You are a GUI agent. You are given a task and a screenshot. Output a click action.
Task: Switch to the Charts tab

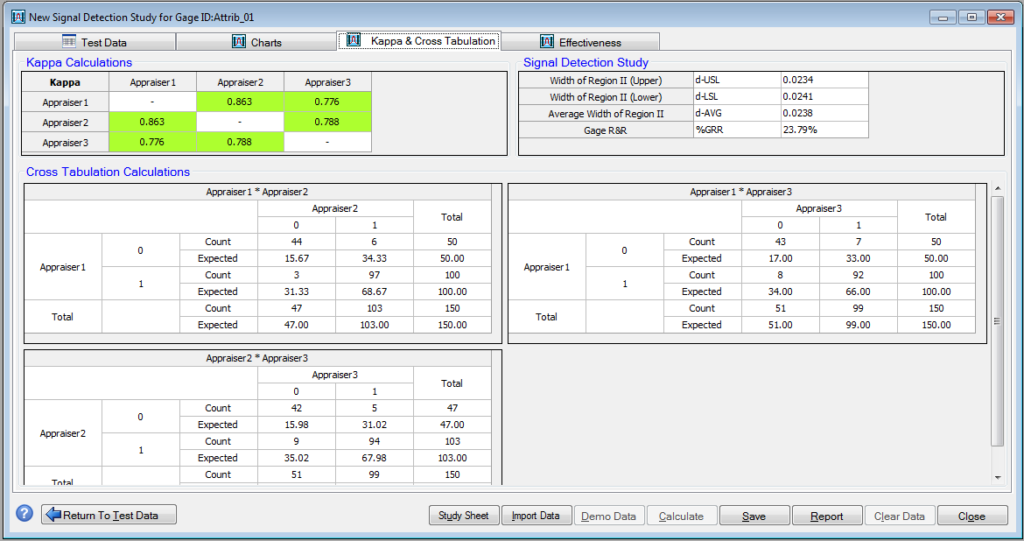pos(257,42)
